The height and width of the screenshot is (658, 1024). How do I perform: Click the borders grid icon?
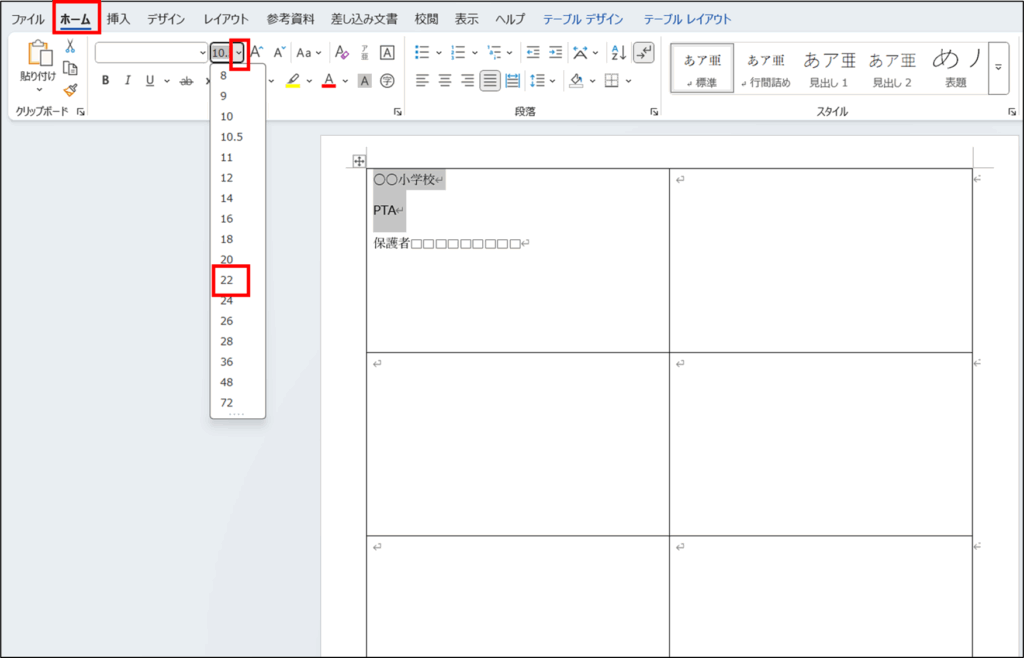click(612, 81)
